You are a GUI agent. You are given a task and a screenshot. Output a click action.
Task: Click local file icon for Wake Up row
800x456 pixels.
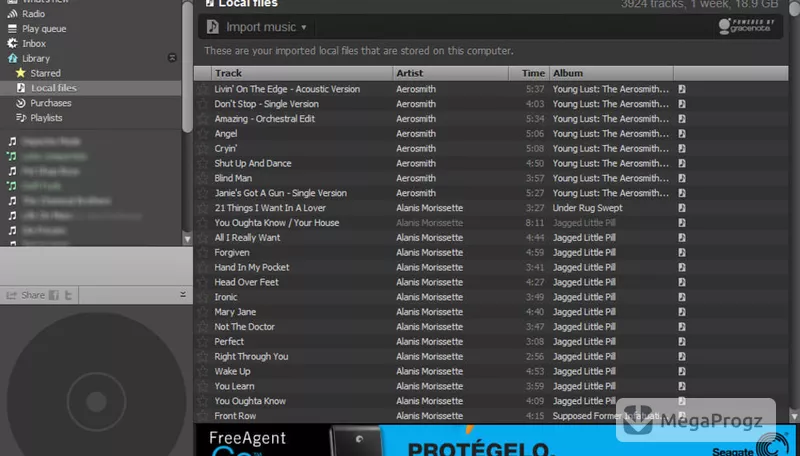click(682, 371)
